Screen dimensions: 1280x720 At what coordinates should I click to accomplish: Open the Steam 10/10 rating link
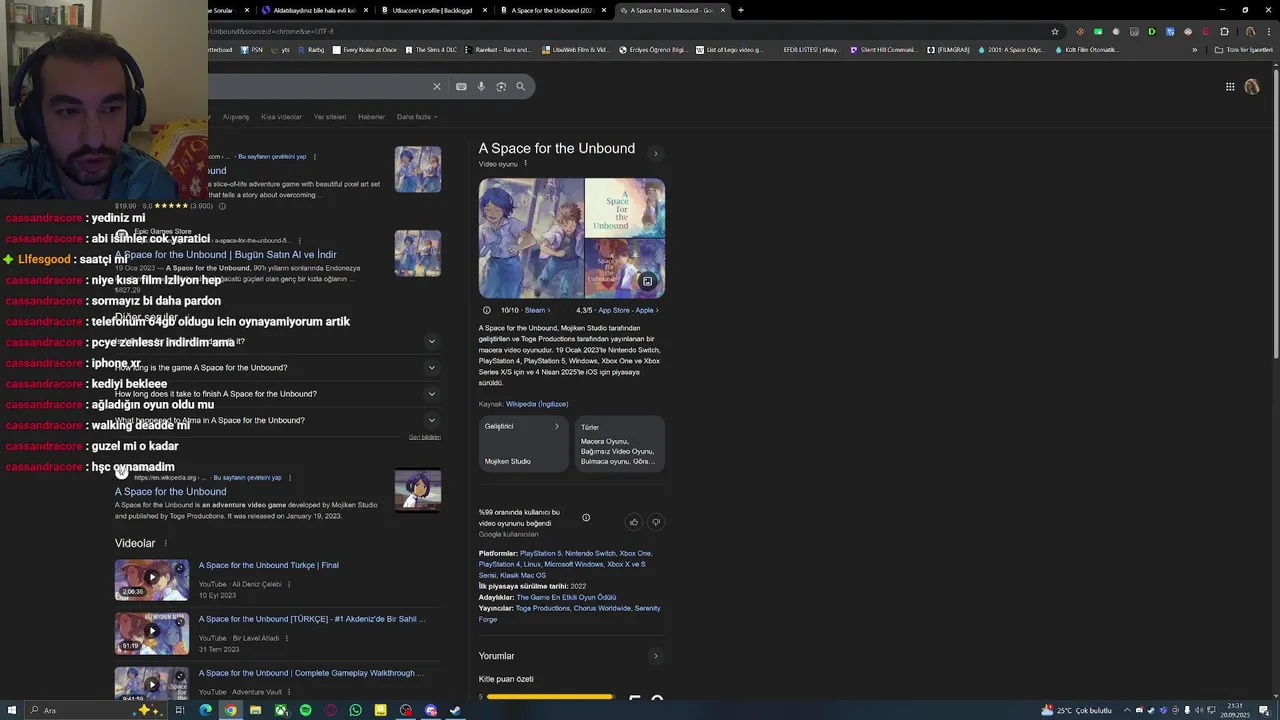click(x=525, y=310)
